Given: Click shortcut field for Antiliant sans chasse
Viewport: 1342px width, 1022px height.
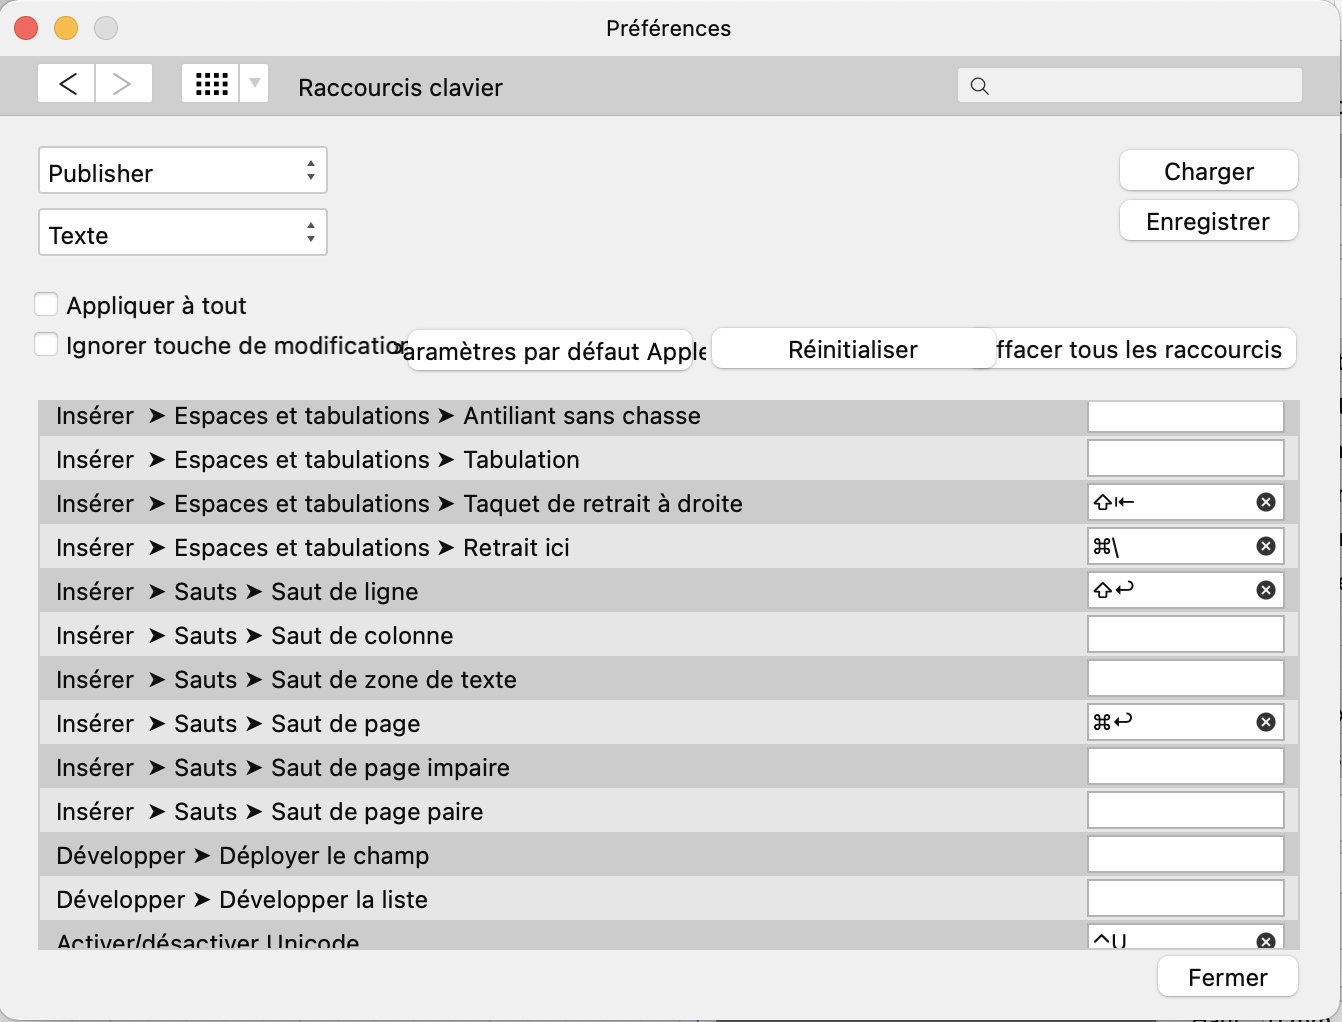Looking at the screenshot, I should tap(1186, 416).
